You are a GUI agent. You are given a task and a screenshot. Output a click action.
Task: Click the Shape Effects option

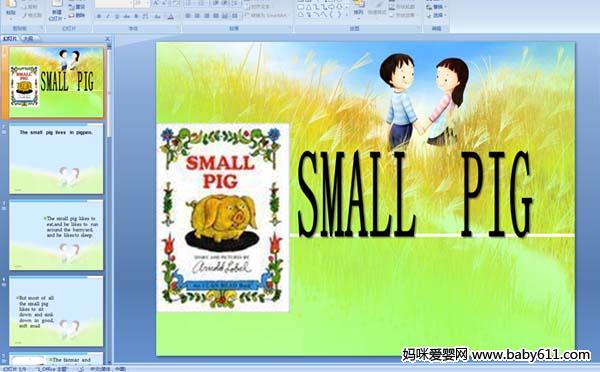click(402, 15)
